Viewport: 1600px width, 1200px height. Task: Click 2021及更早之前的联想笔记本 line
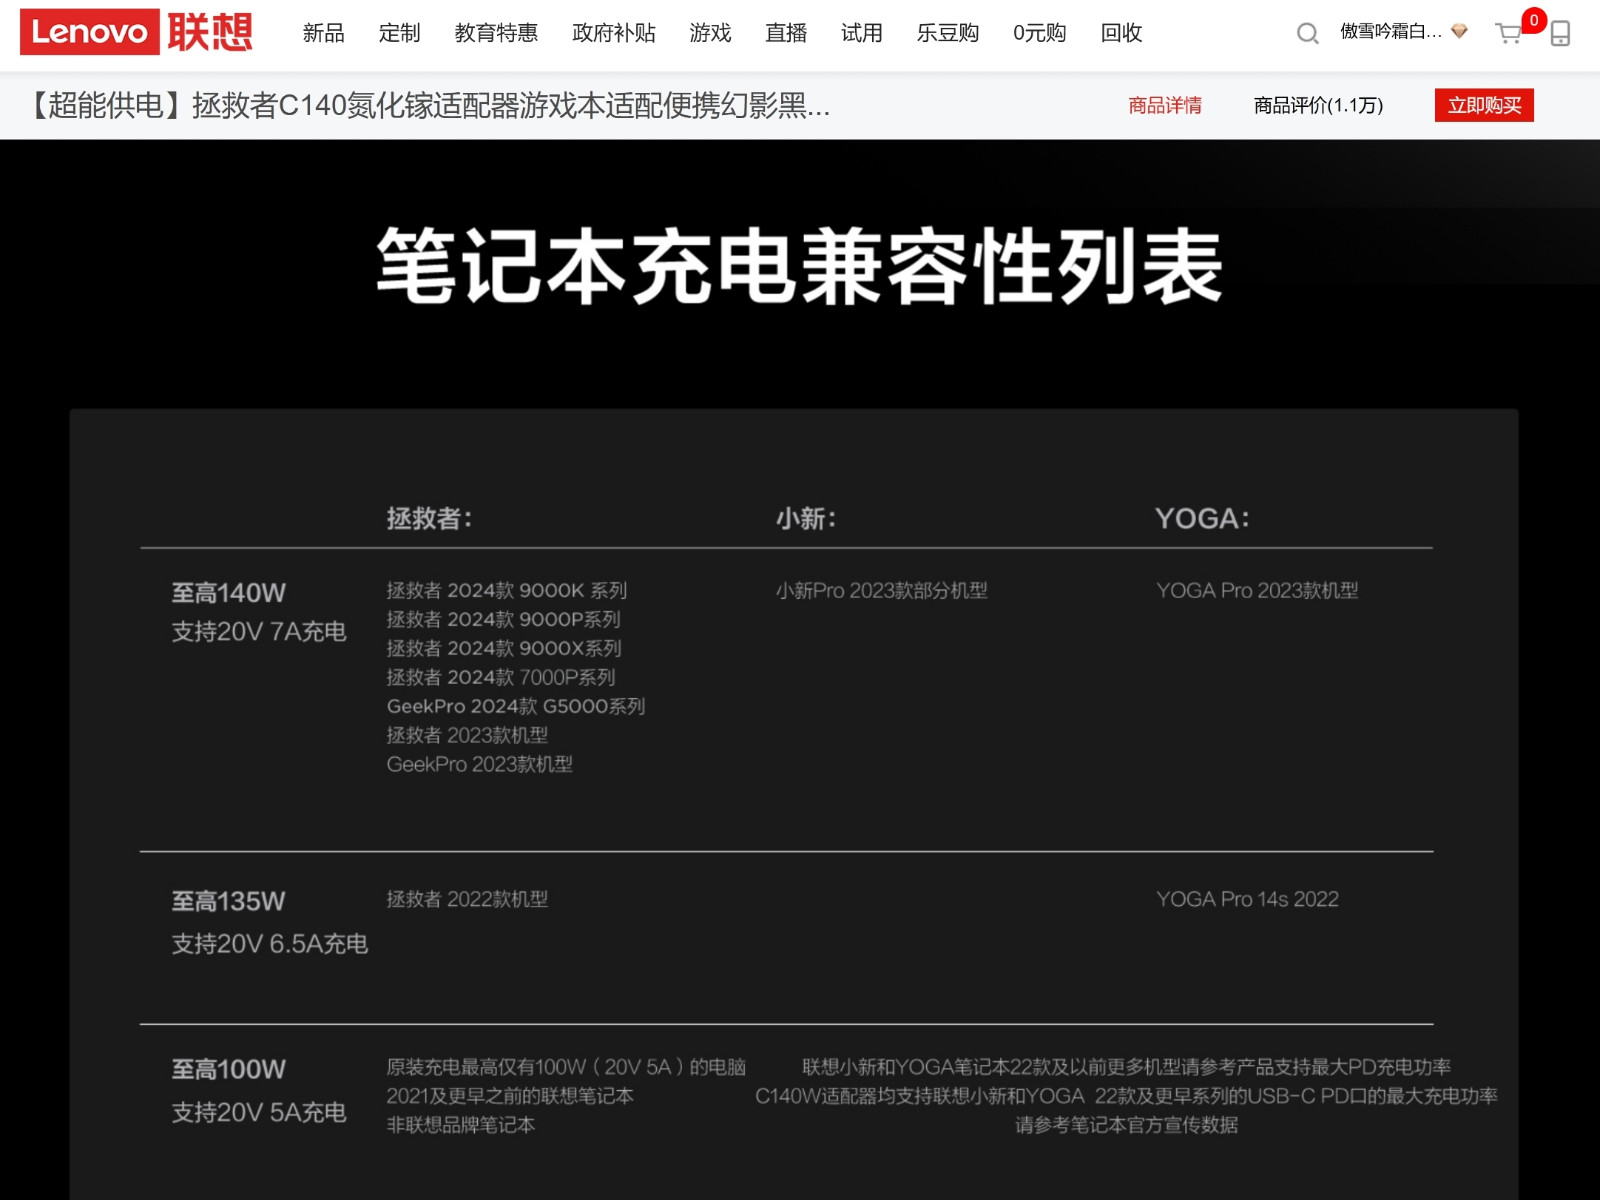[510, 1096]
